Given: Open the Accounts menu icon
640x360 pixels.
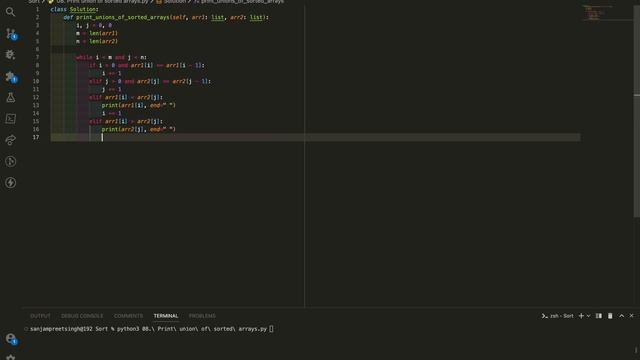Looking at the screenshot, I should [11, 339].
